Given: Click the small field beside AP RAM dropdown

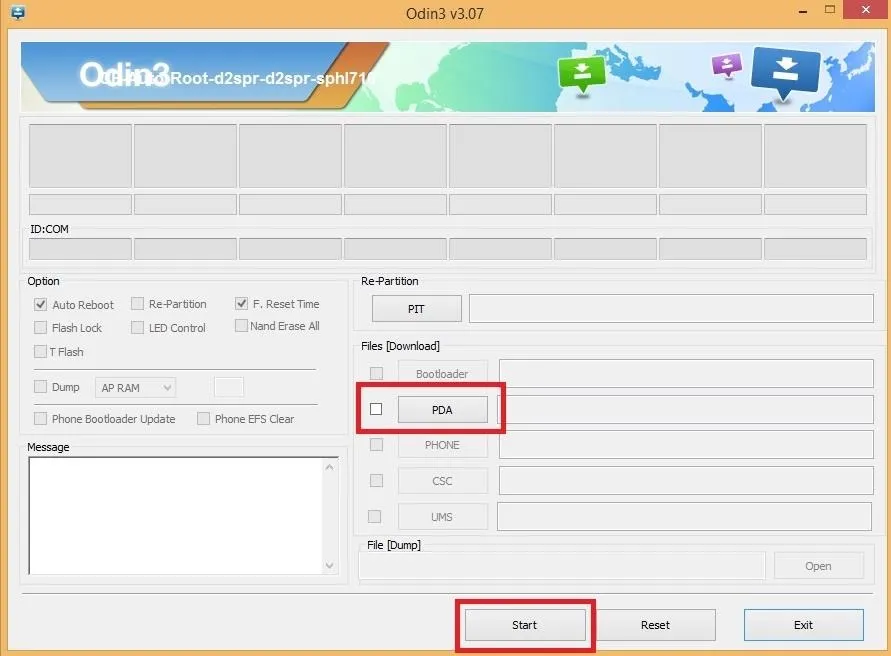Looking at the screenshot, I should (229, 387).
